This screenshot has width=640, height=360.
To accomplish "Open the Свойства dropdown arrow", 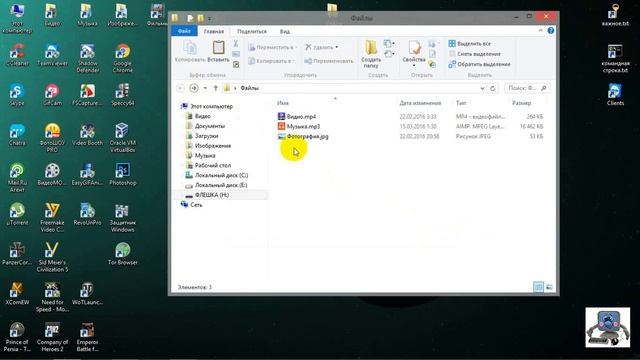I will point(414,65).
